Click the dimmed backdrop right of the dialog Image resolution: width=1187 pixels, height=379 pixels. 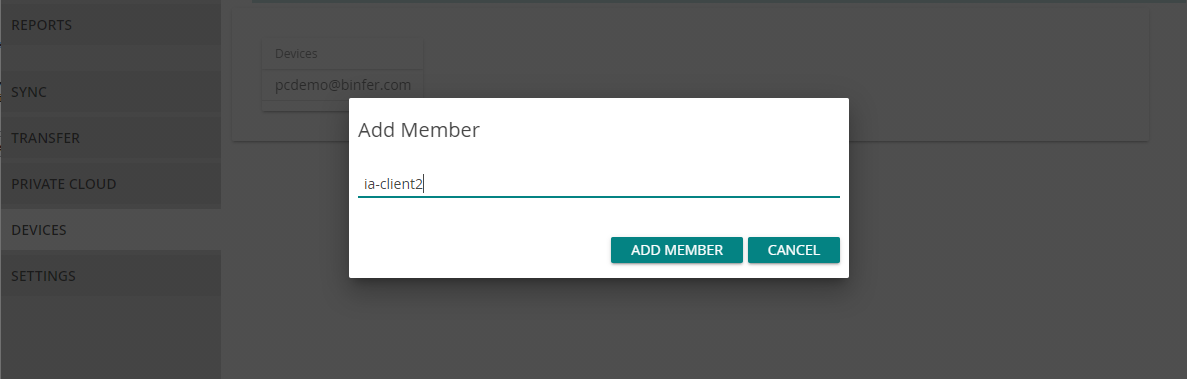(x=1014, y=227)
